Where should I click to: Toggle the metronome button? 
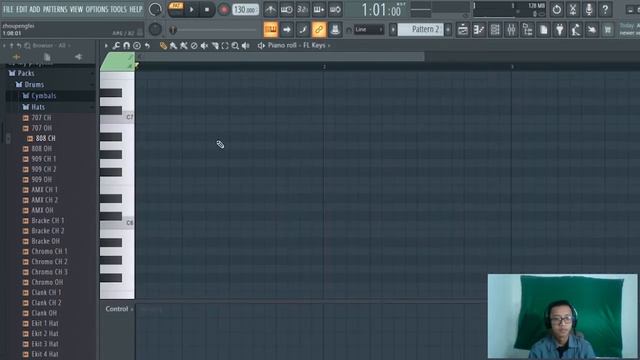270,9
